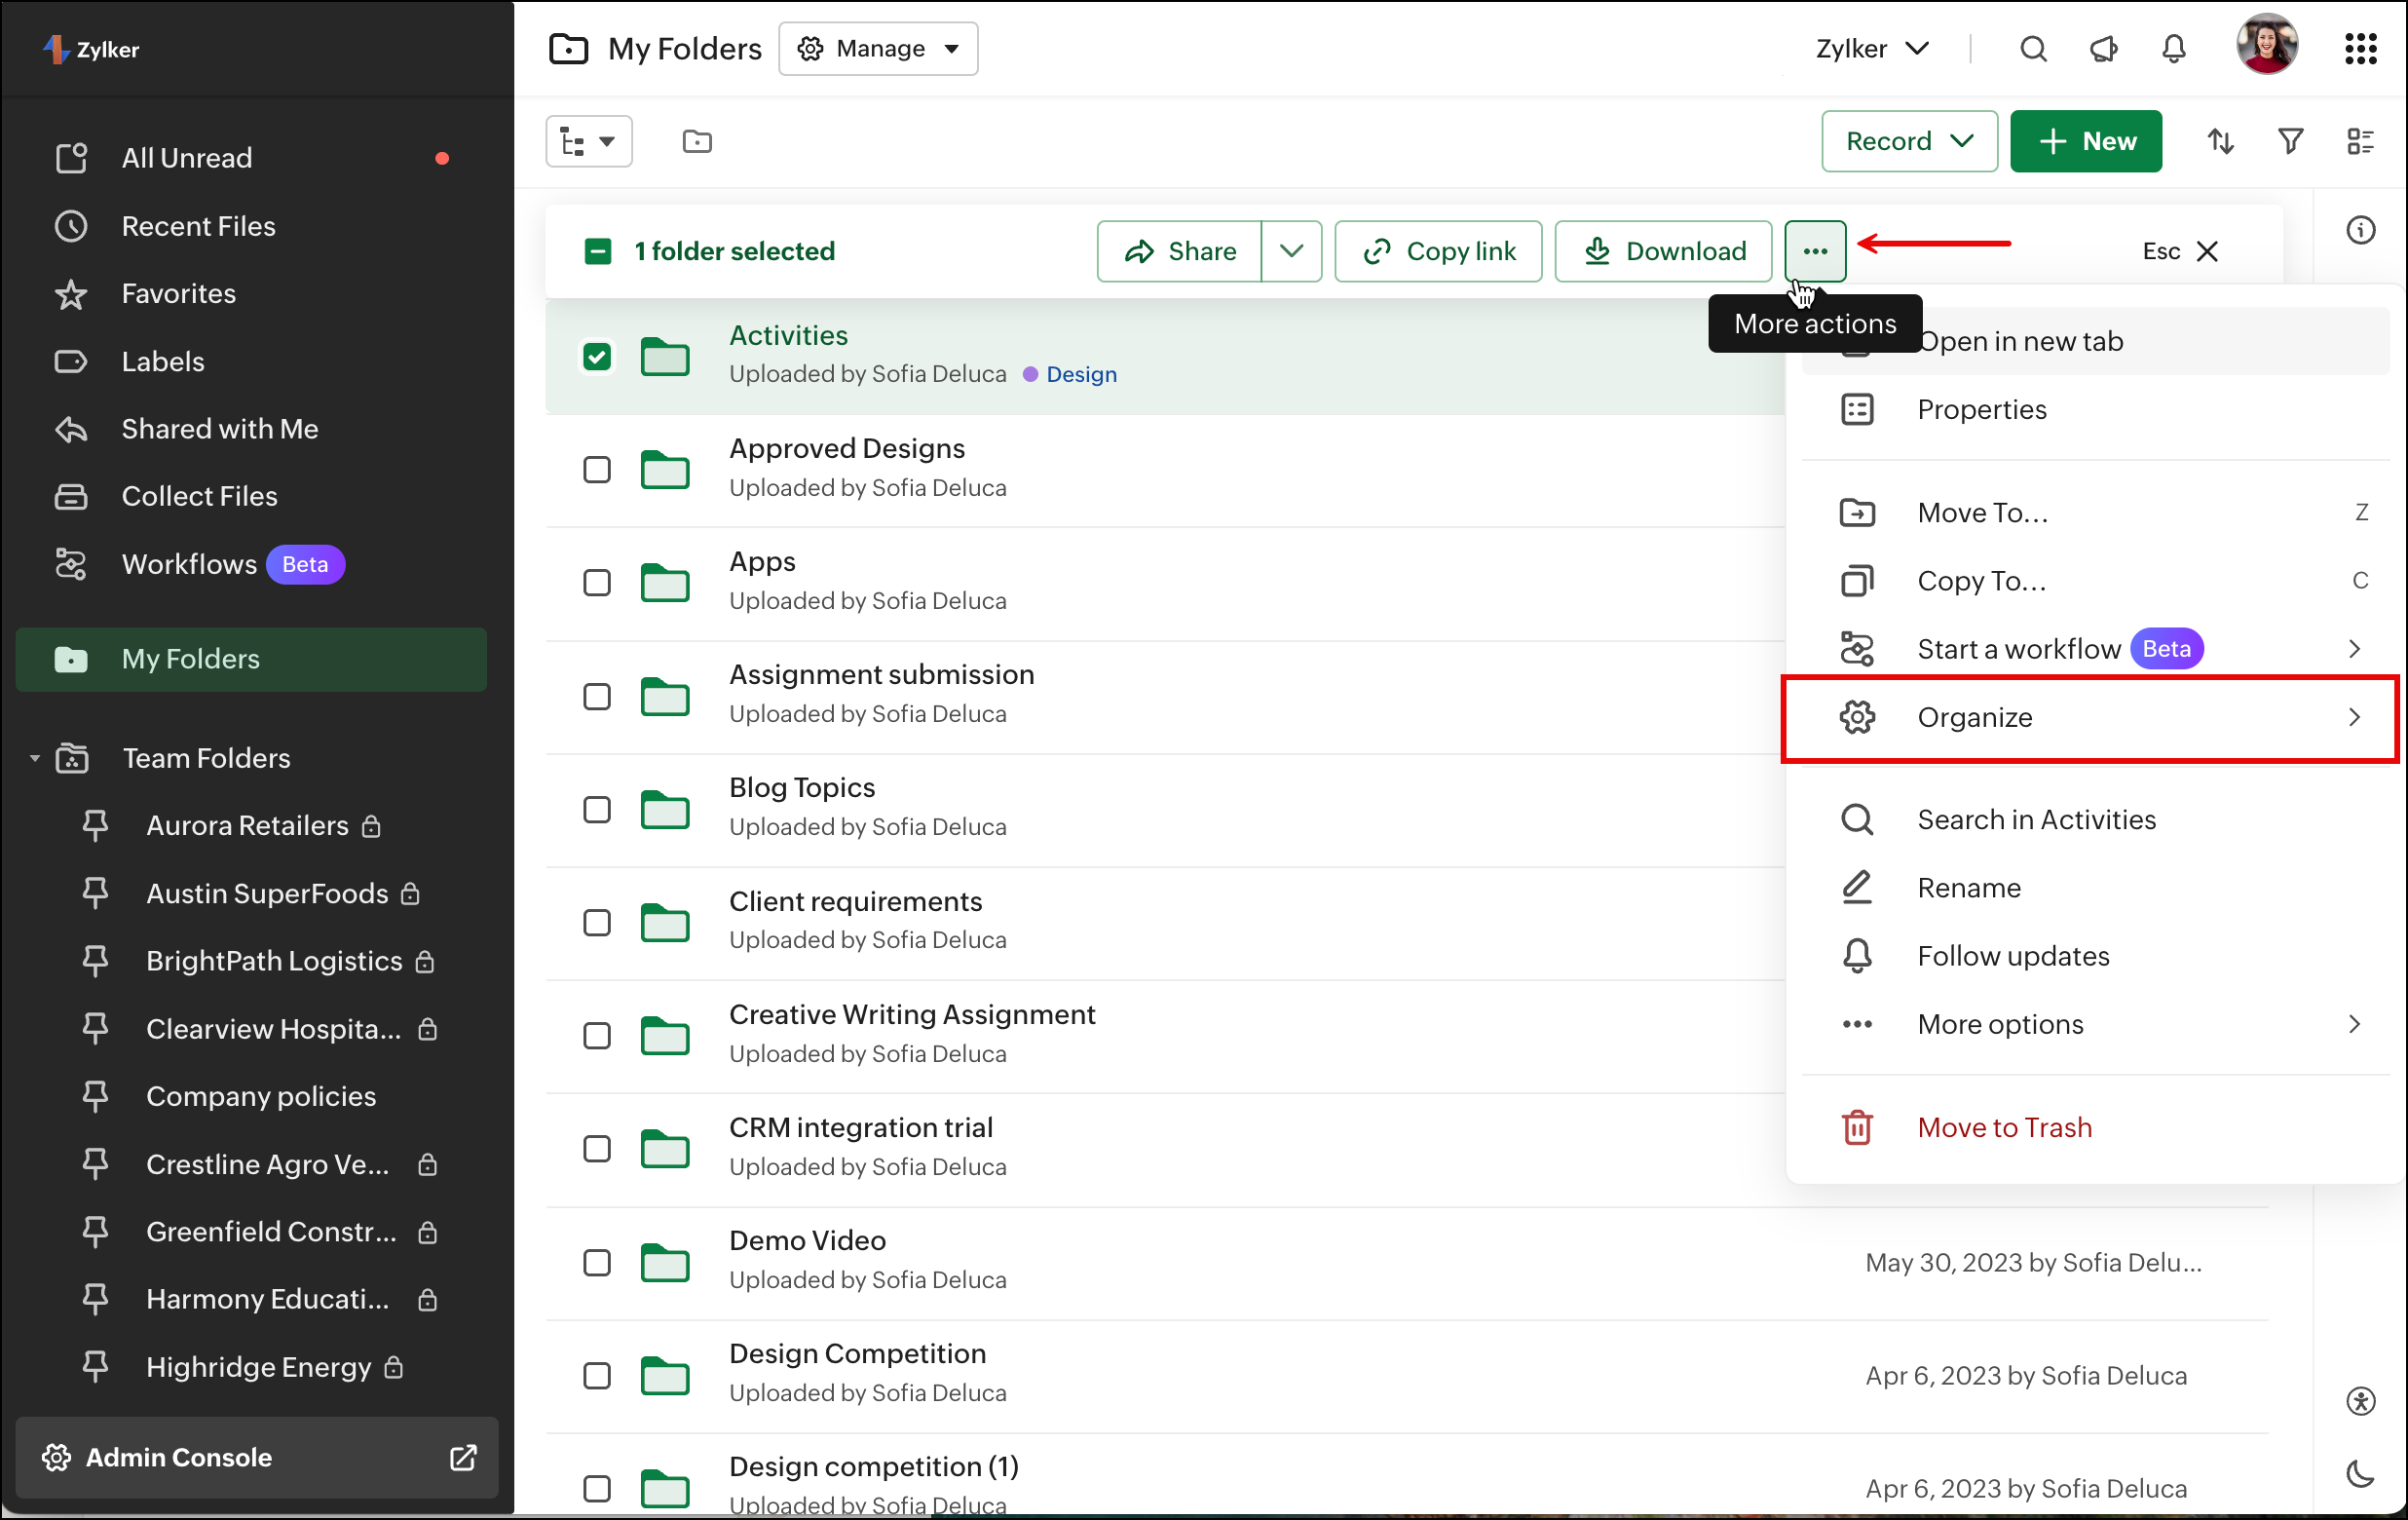Screen dimensions: 2408x1520
Task: Open Aurora Retailers team folder
Action: coord(247,825)
